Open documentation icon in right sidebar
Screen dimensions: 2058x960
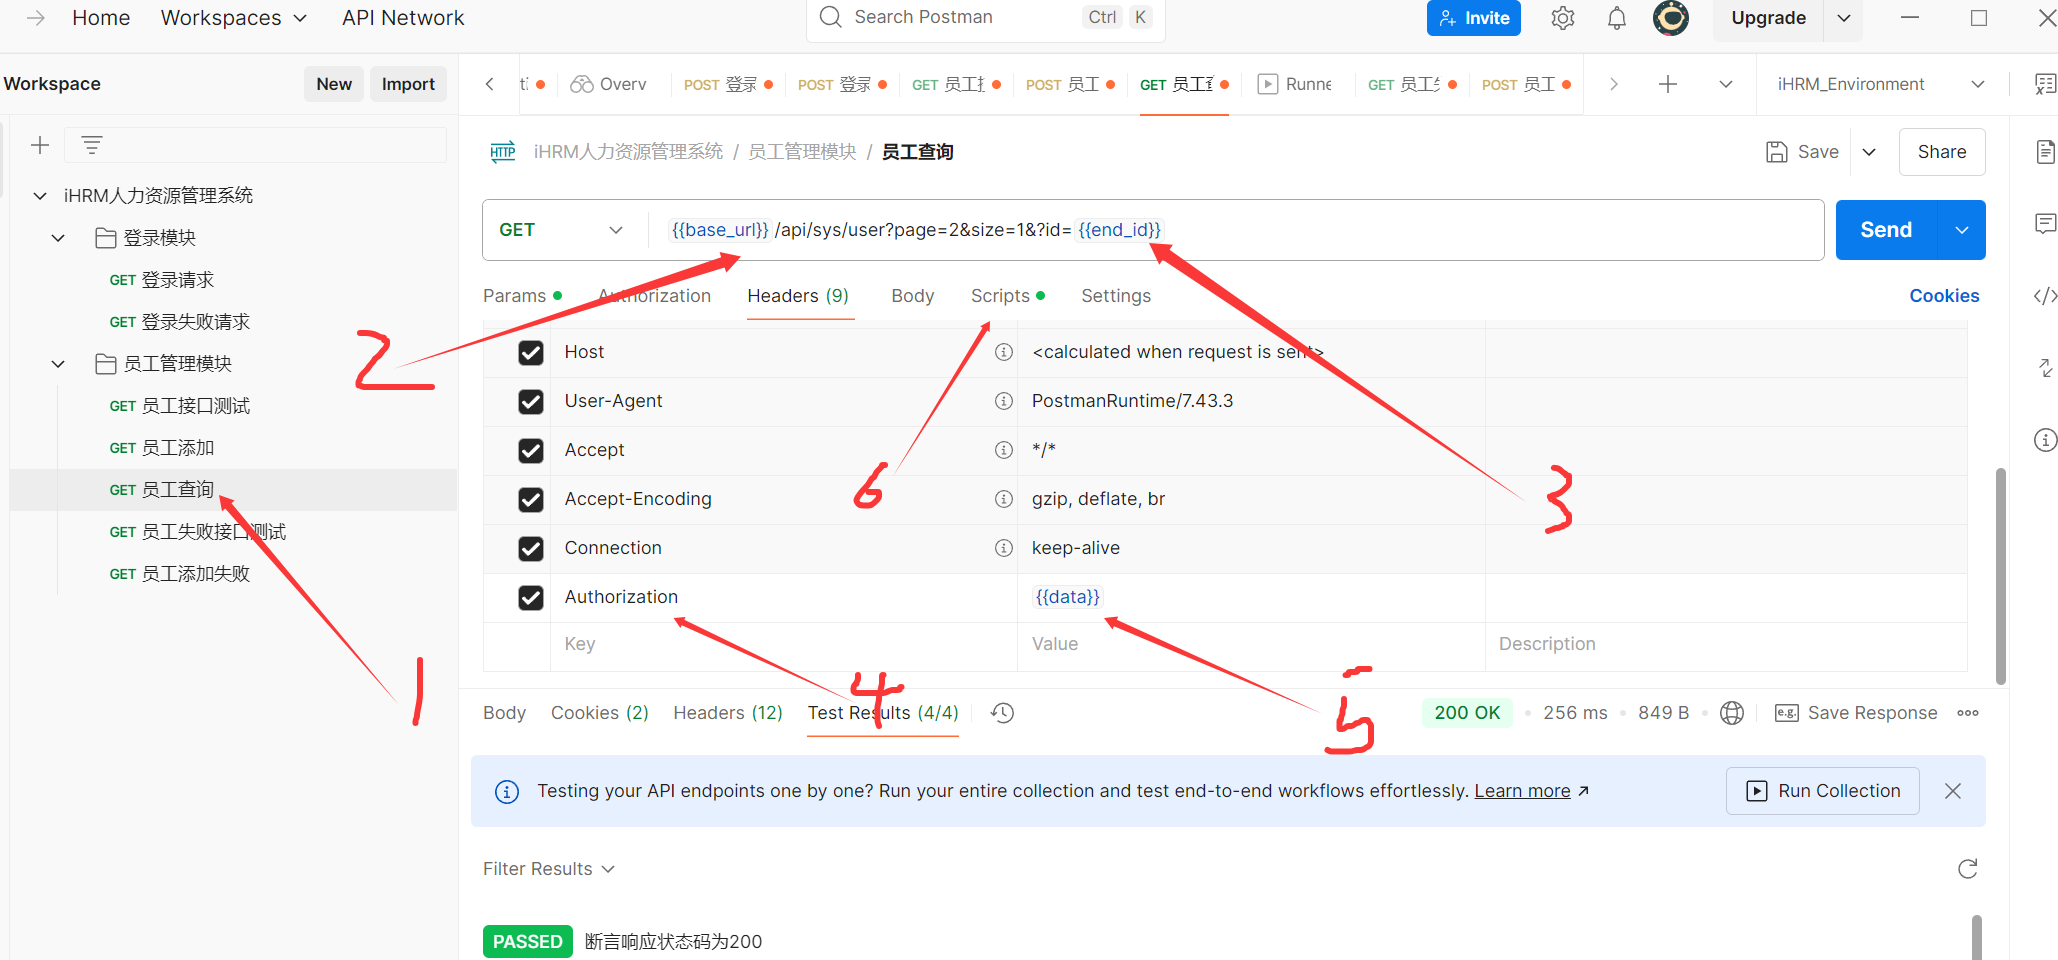(2045, 152)
